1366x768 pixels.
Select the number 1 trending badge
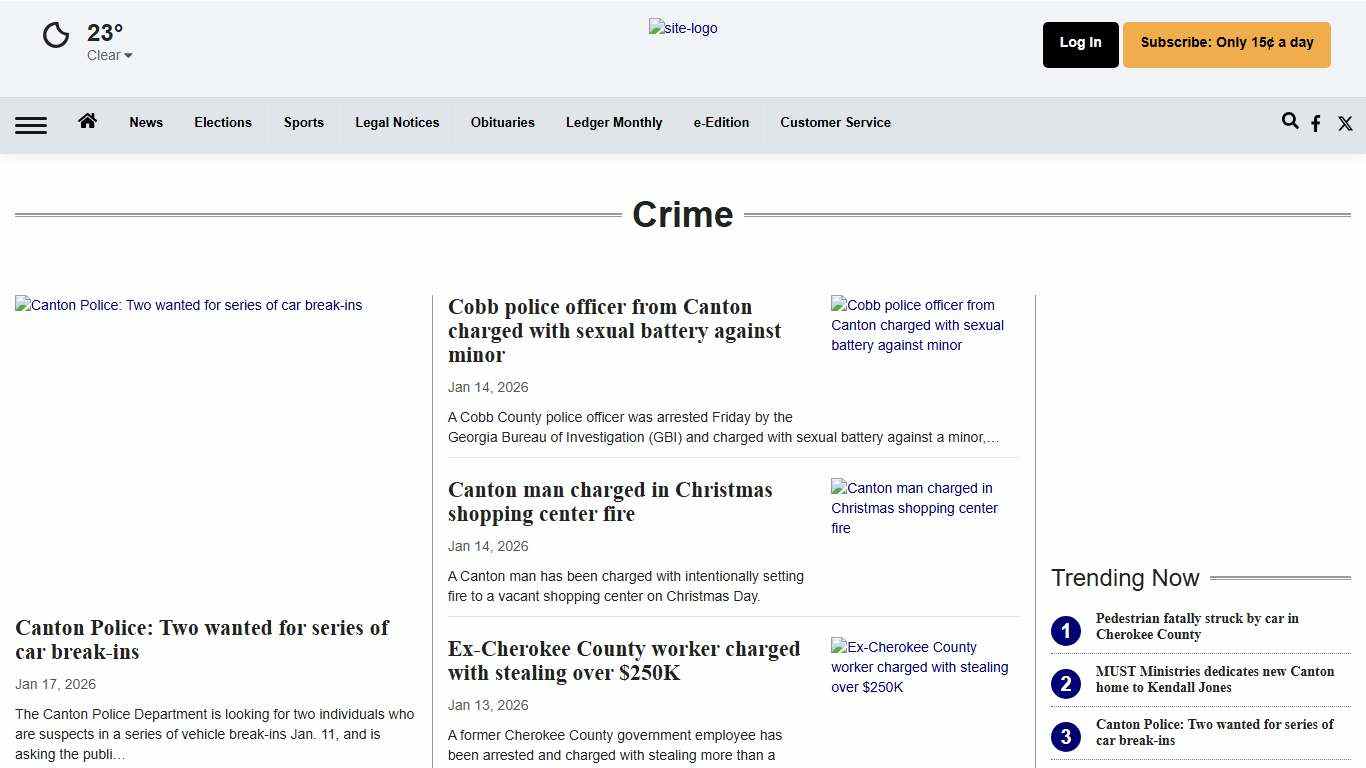tap(1066, 630)
